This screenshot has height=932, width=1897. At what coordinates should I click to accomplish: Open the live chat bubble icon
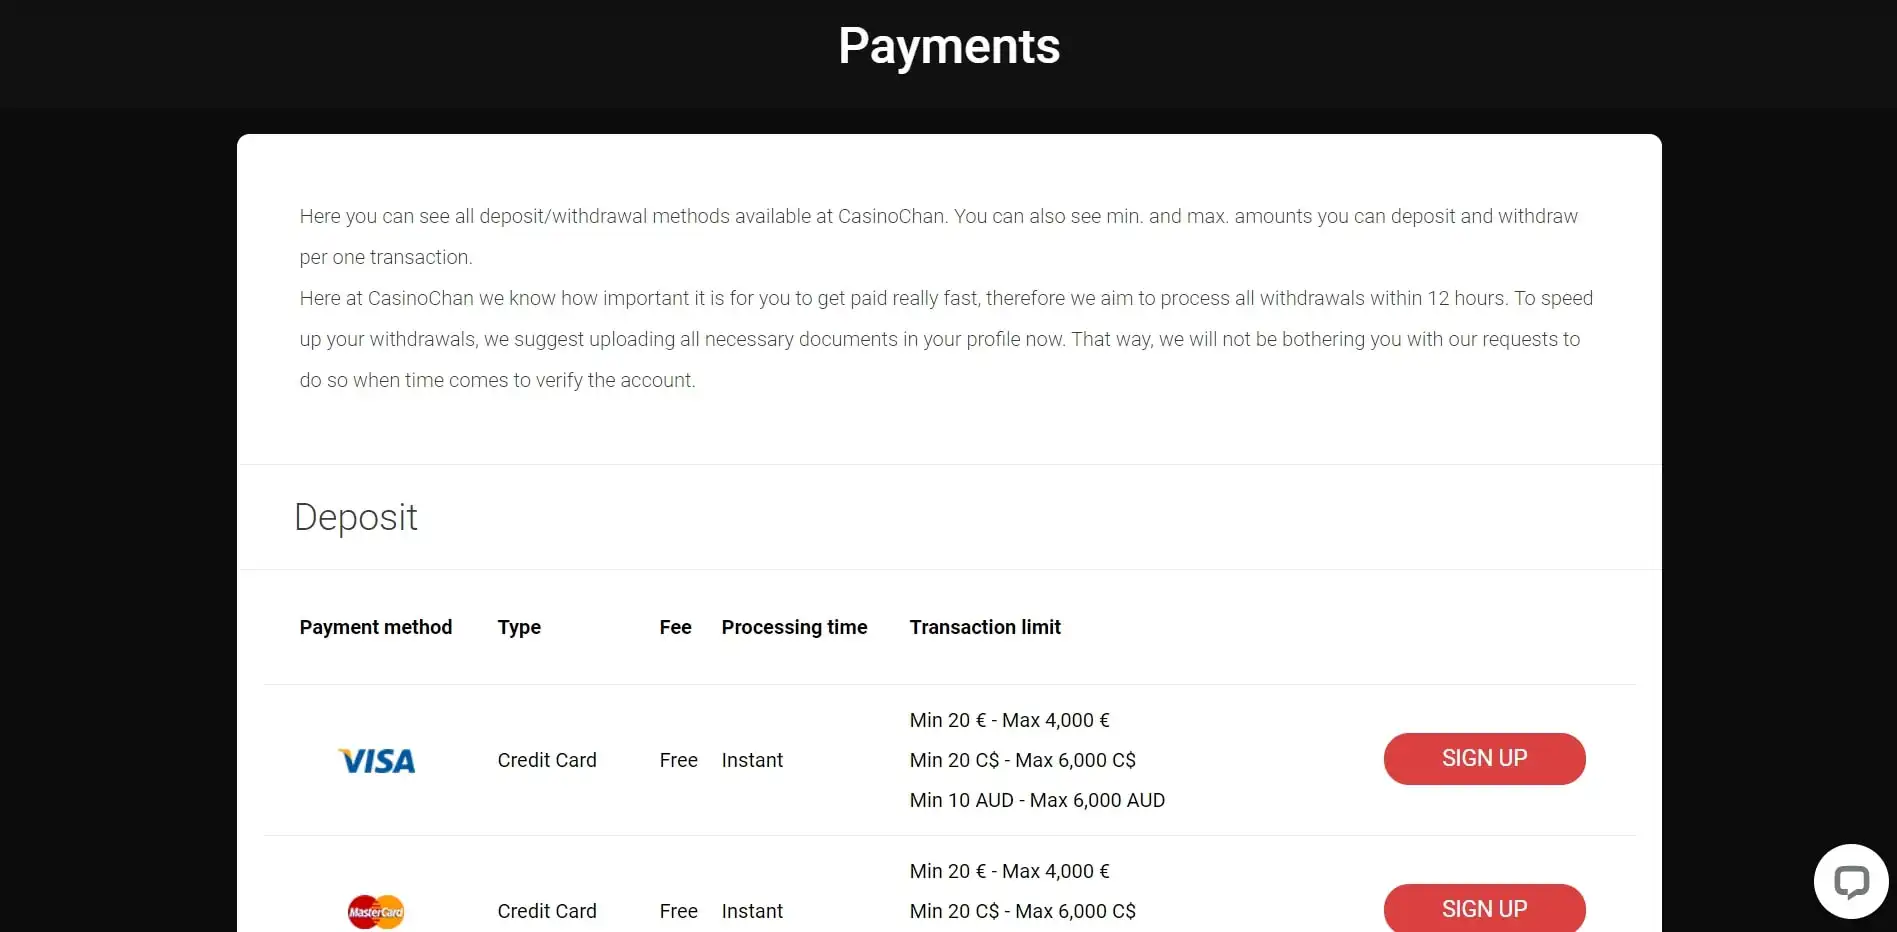pos(1851,881)
